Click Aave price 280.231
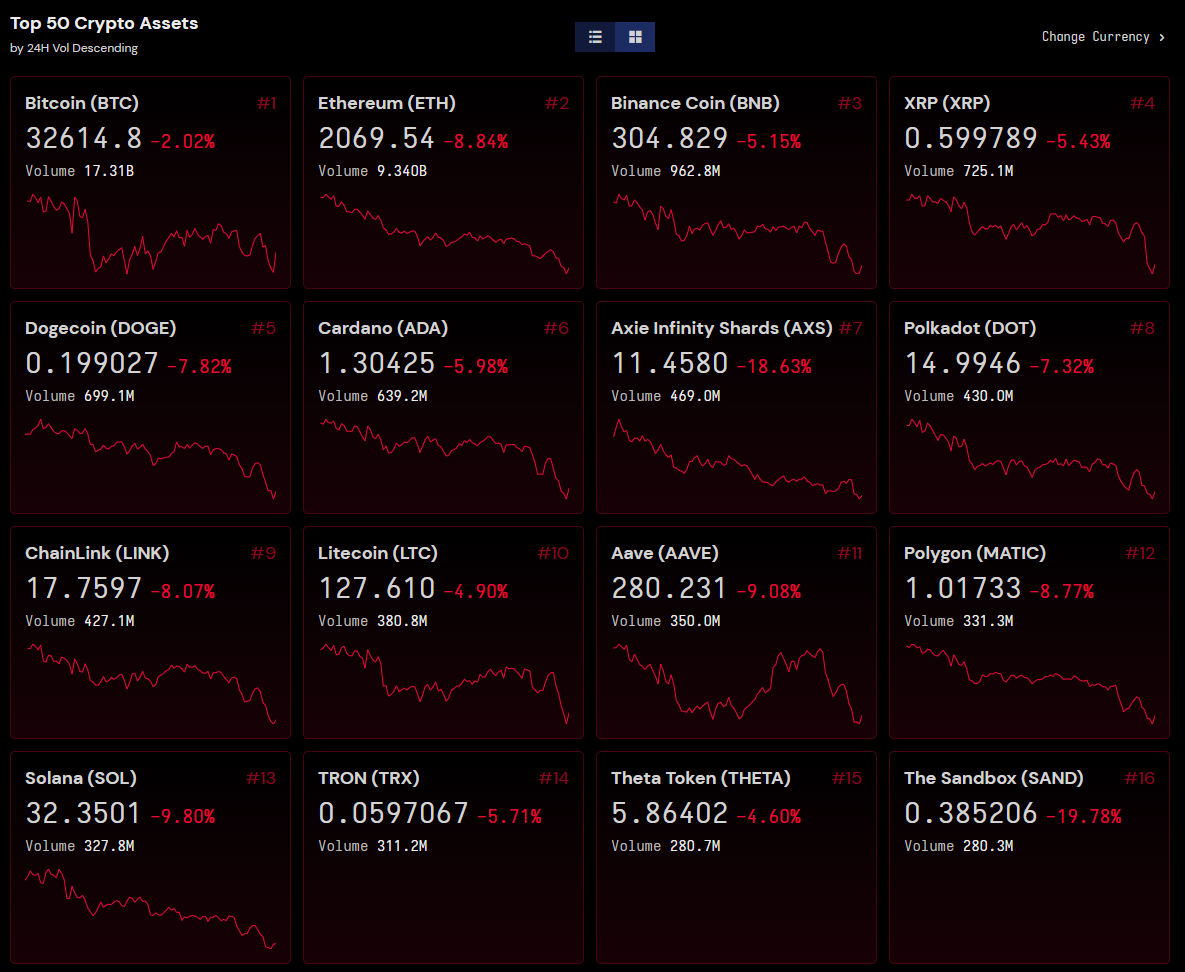Screen dimensions: 1185x972 point(670,589)
